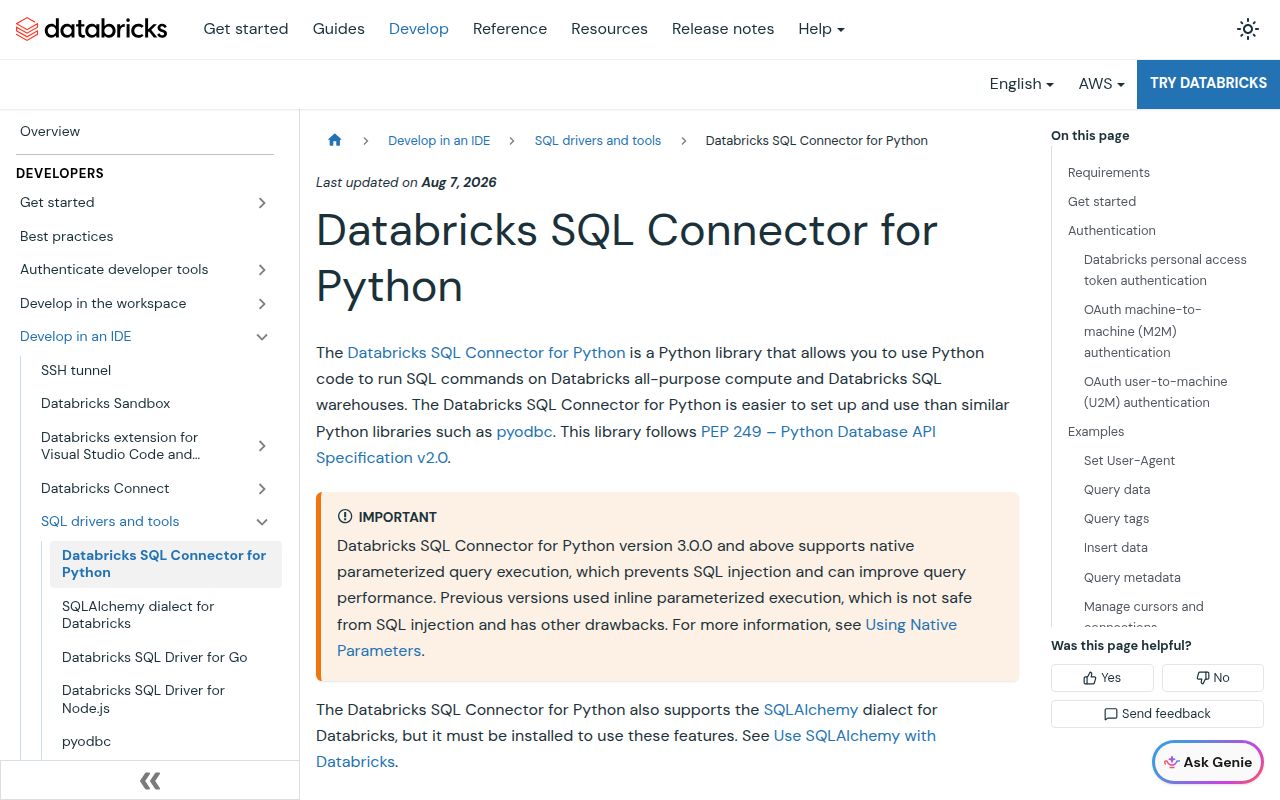The height and width of the screenshot is (800, 1280).
Task: Open the AWS cloud provider dropdown
Action: tap(1101, 84)
